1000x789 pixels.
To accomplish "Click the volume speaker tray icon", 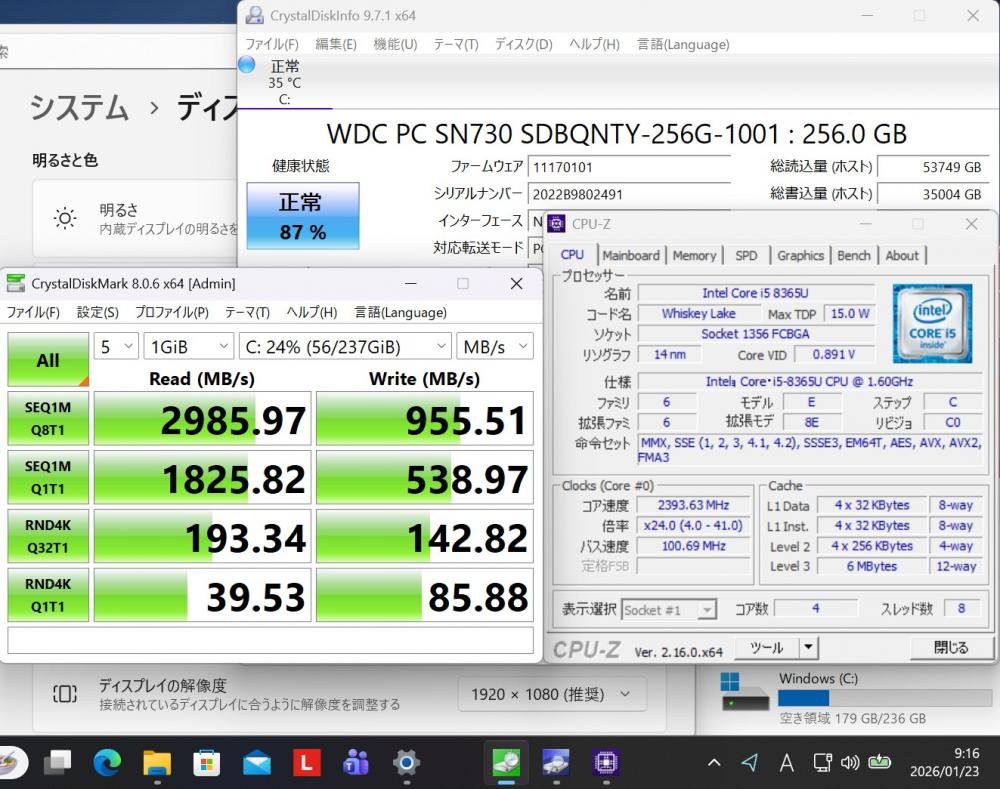I will tap(850, 763).
